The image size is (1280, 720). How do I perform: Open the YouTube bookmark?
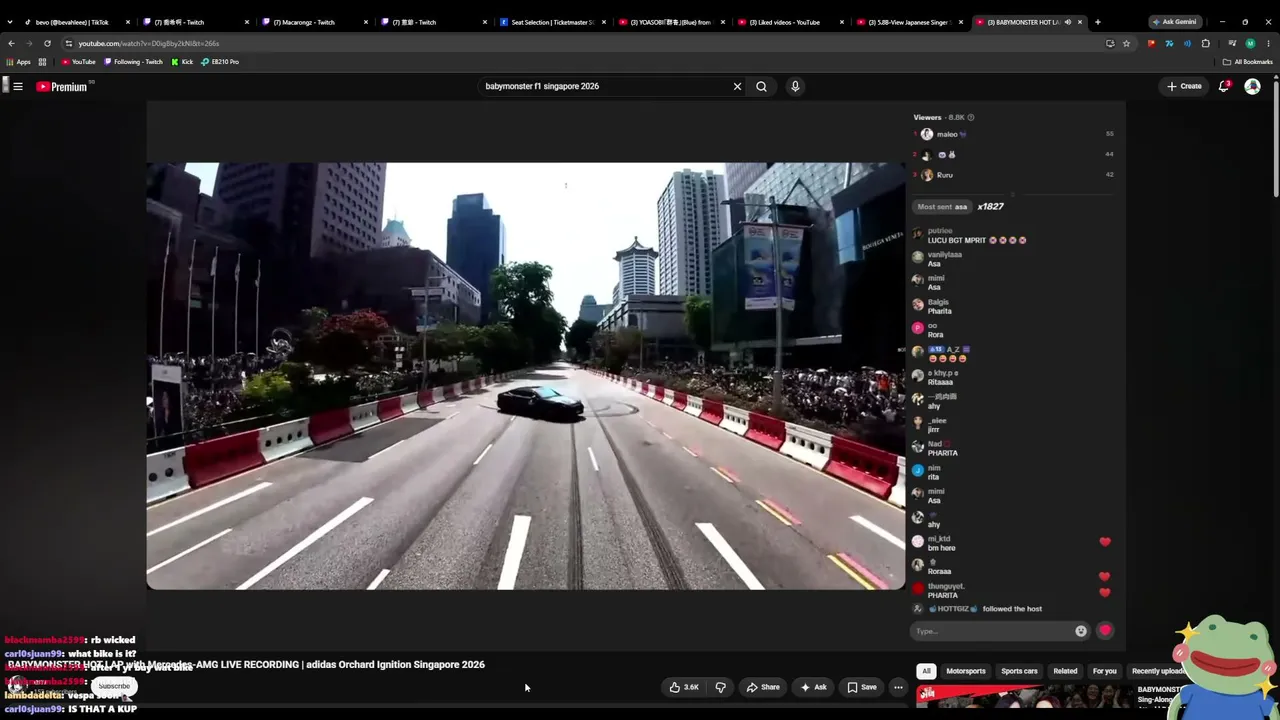[x=78, y=62]
